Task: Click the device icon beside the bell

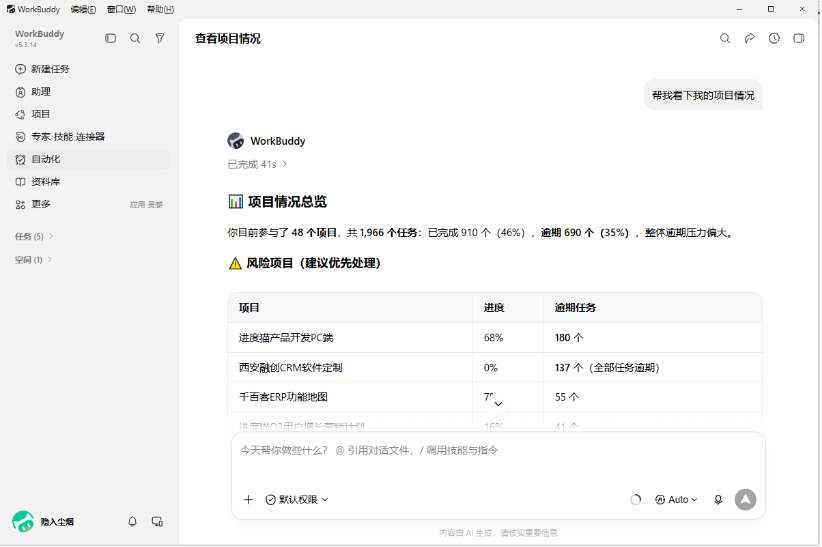Action: 157,522
